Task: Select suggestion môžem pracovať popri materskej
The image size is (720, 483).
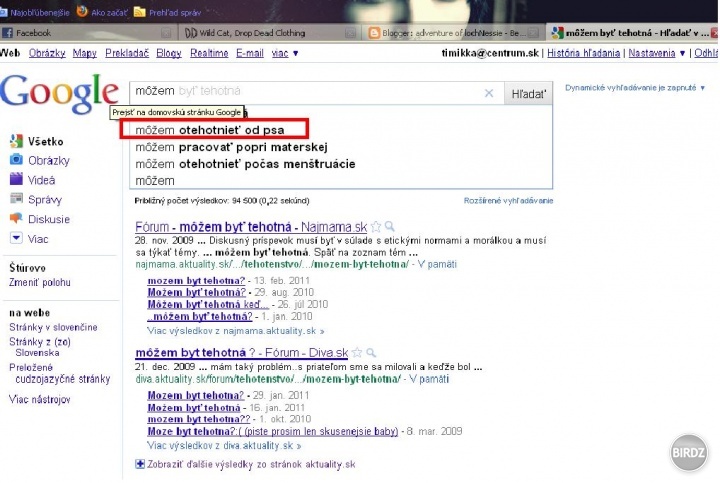Action: click(x=340, y=147)
